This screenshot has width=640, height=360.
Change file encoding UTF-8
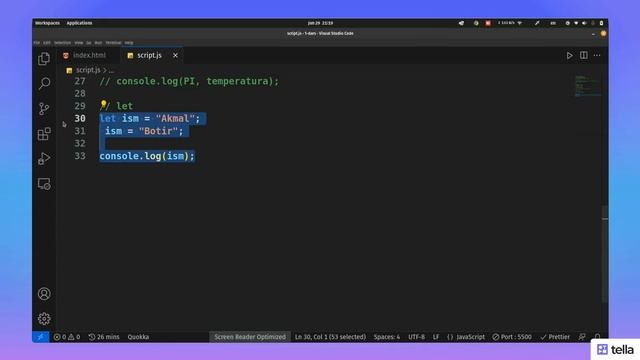coord(416,337)
